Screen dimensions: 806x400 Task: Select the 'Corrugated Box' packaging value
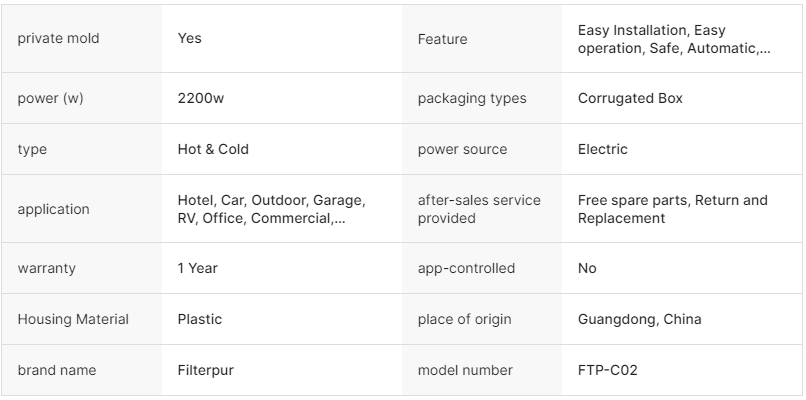pos(630,99)
